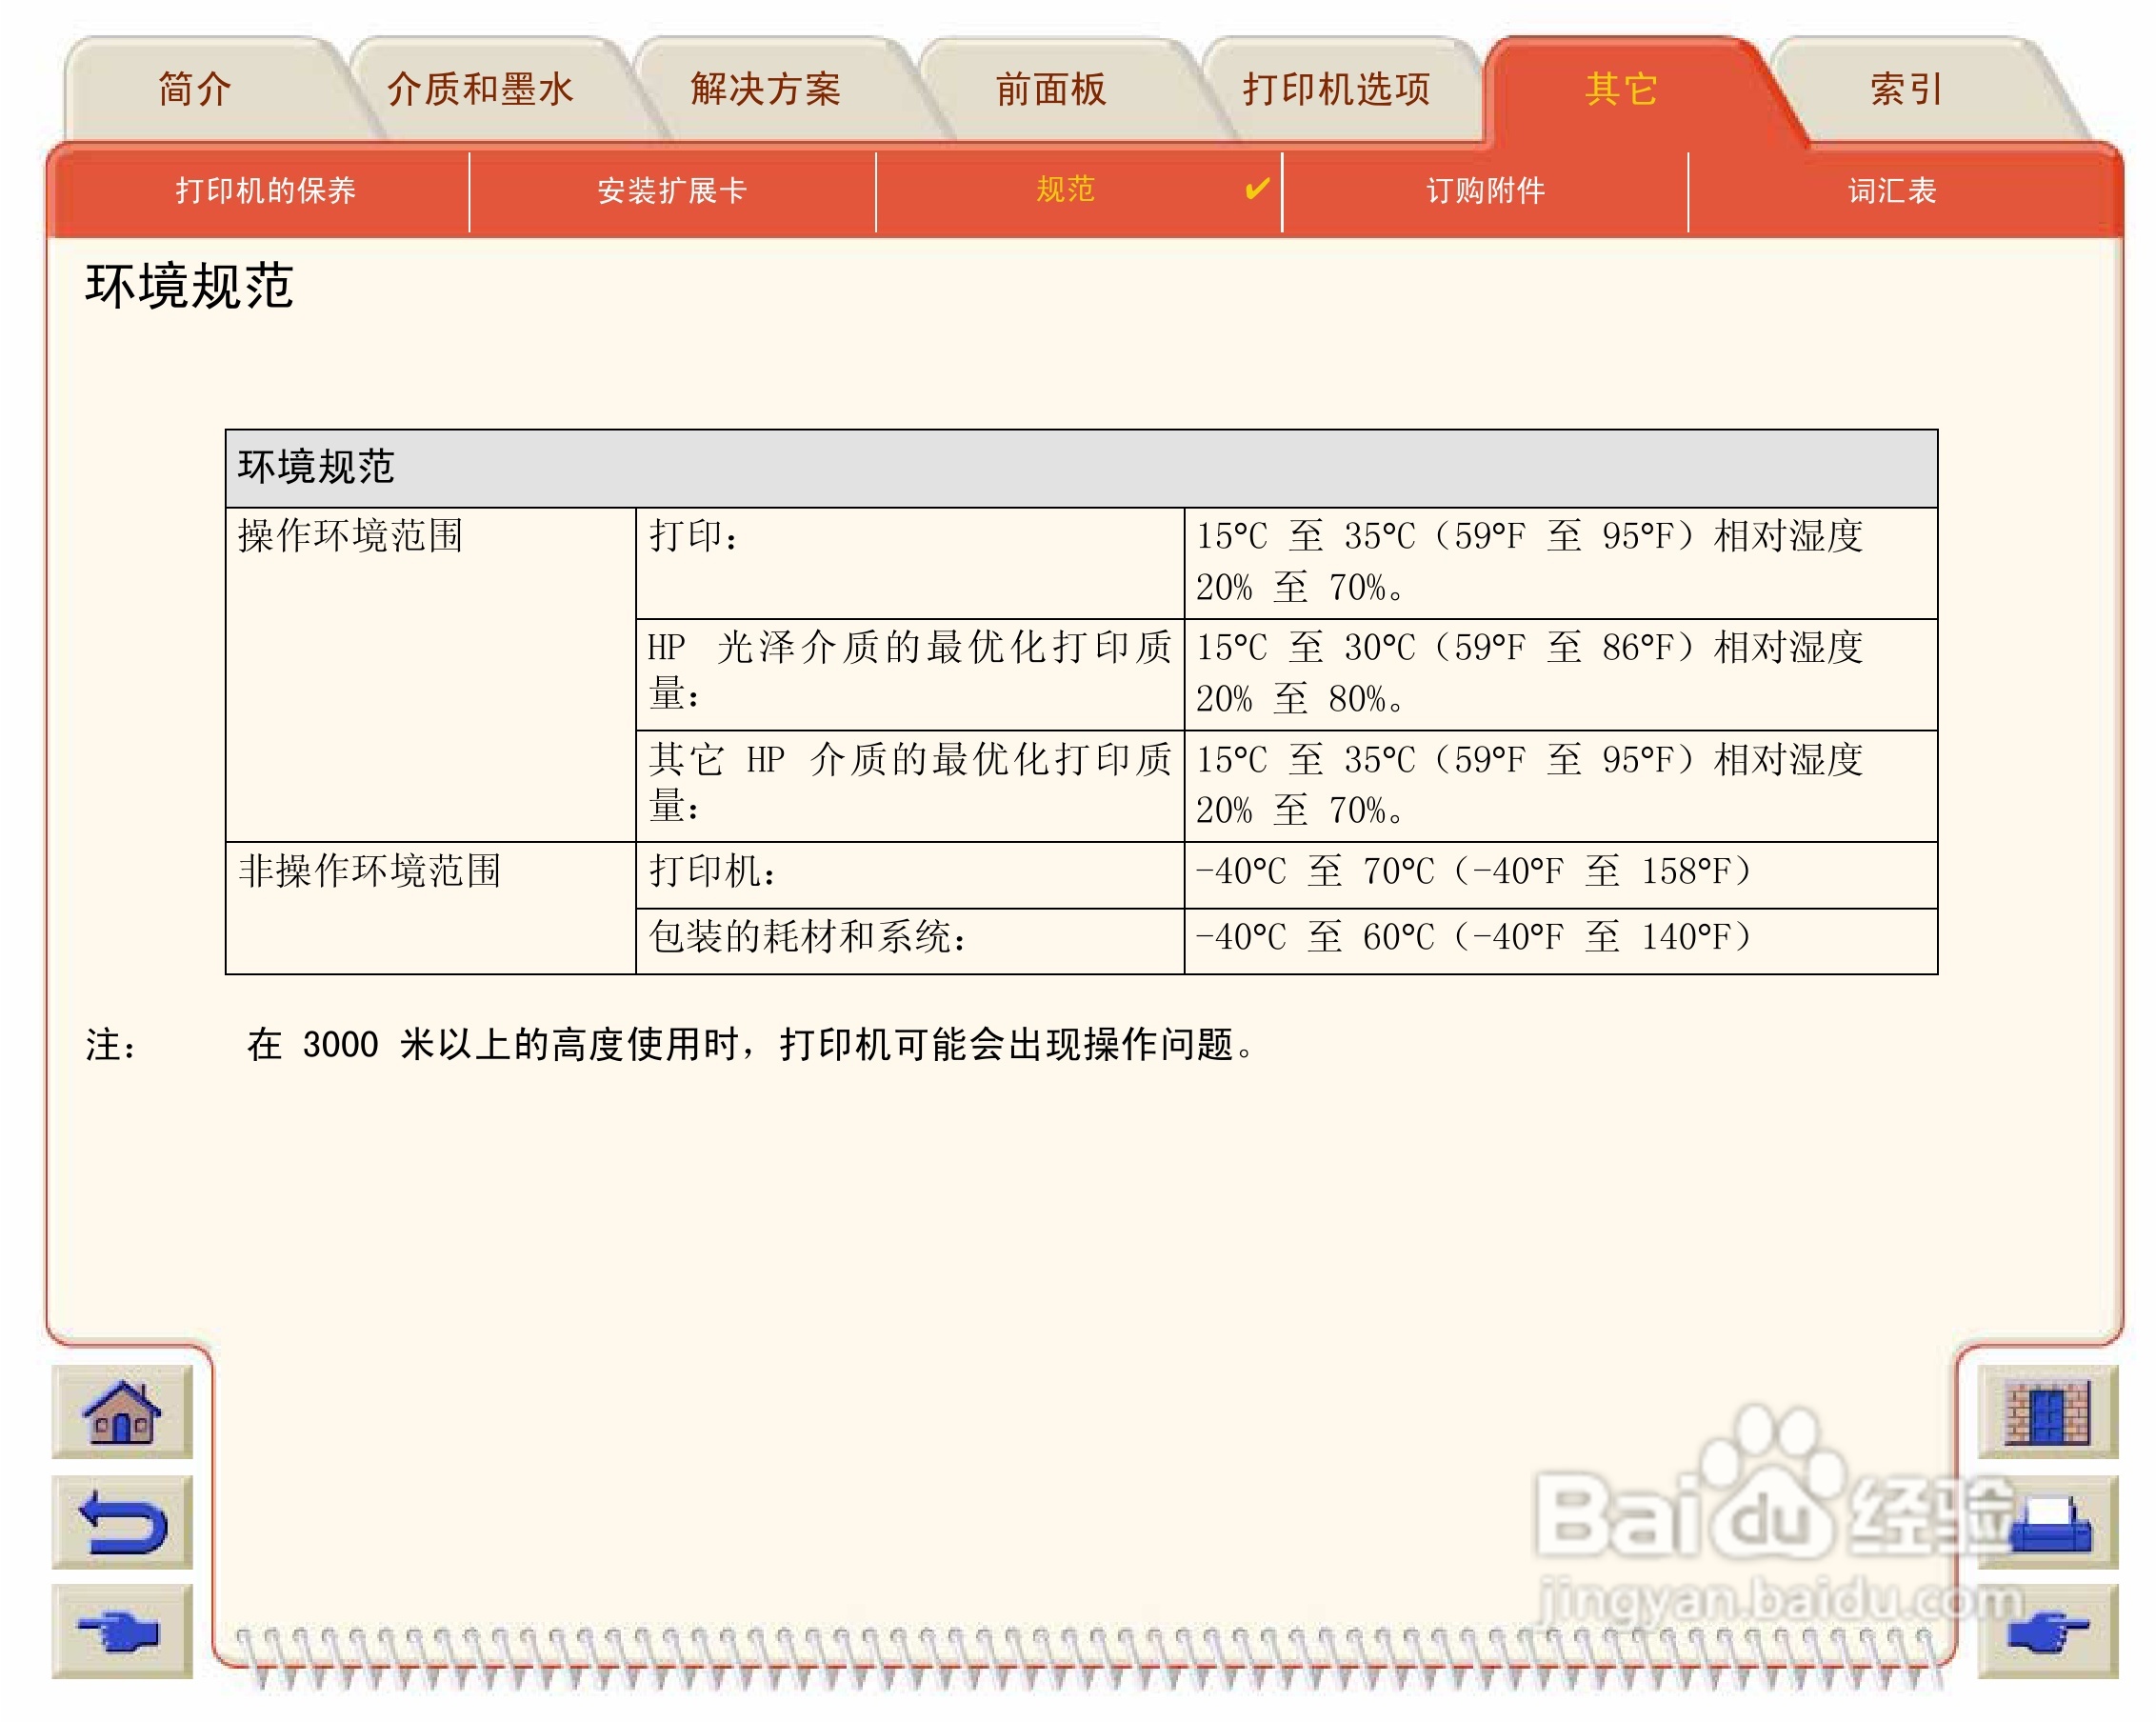Select the highlighted 其它 tab
This screenshot has height=1722, width=2156.
click(1621, 90)
